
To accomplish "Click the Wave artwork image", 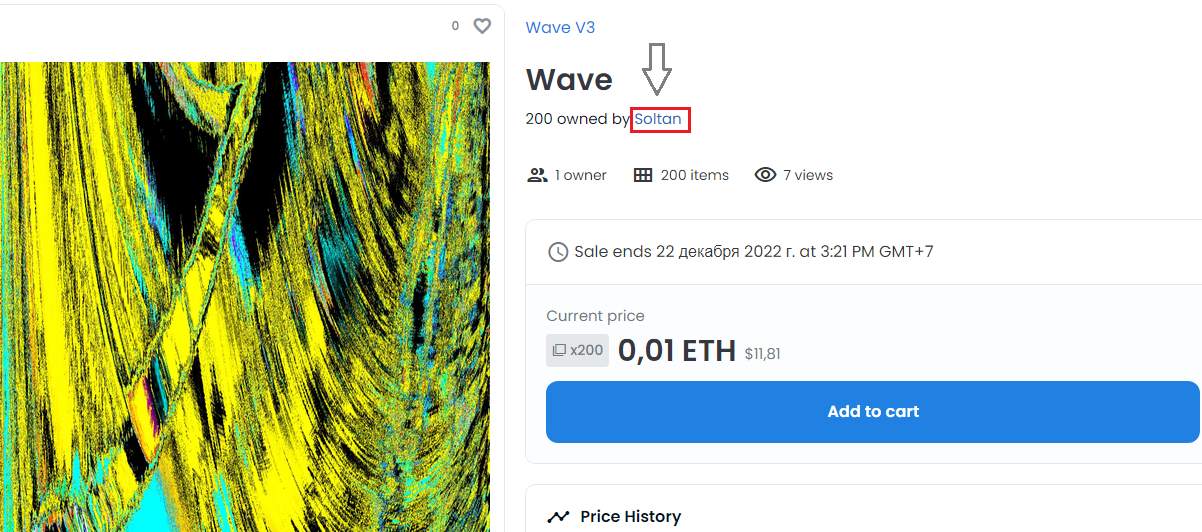I will (x=245, y=297).
